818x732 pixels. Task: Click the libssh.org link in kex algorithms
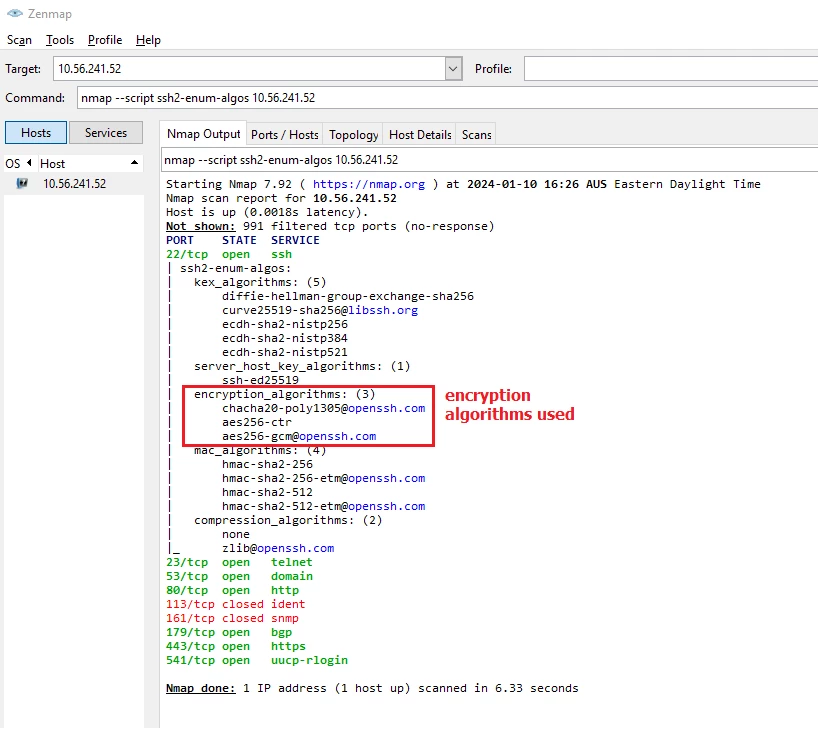[383, 310]
